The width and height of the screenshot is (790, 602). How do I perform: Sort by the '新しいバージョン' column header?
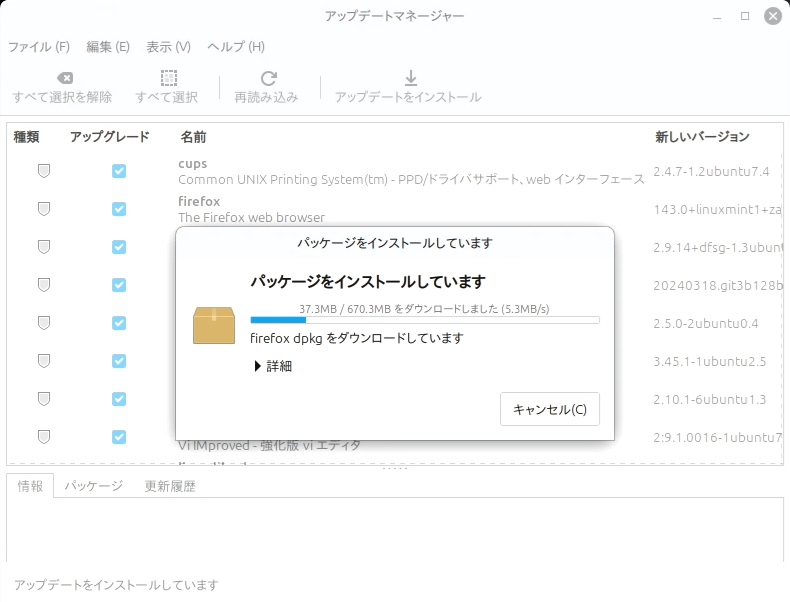(702, 137)
